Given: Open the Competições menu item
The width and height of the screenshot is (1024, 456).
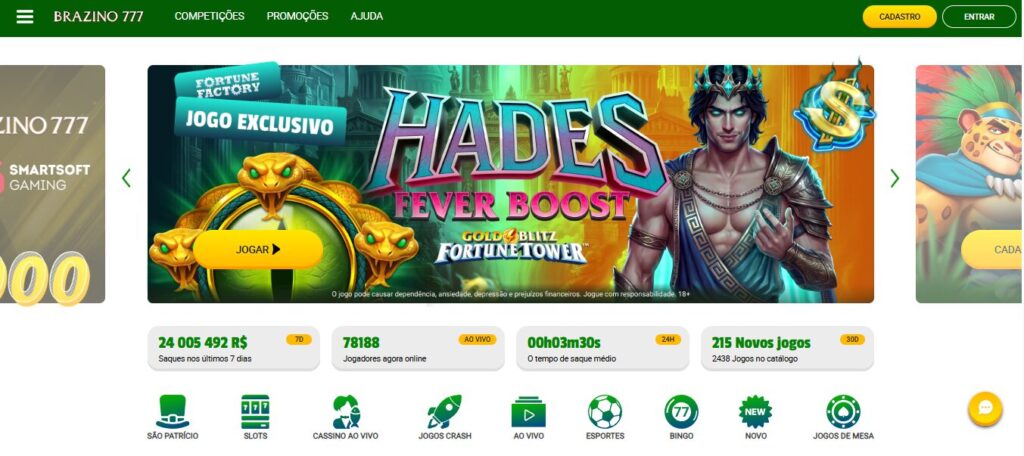Looking at the screenshot, I should (210, 16).
